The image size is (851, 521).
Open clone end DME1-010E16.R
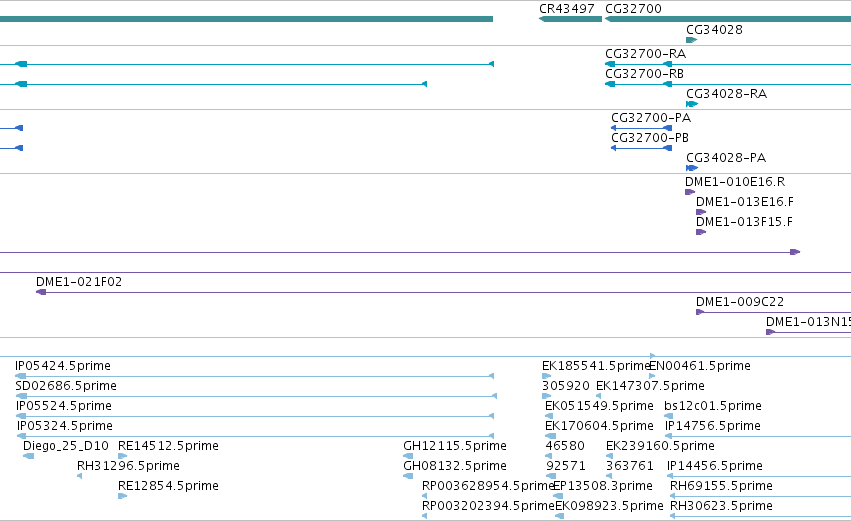pyautogui.click(x=735, y=182)
